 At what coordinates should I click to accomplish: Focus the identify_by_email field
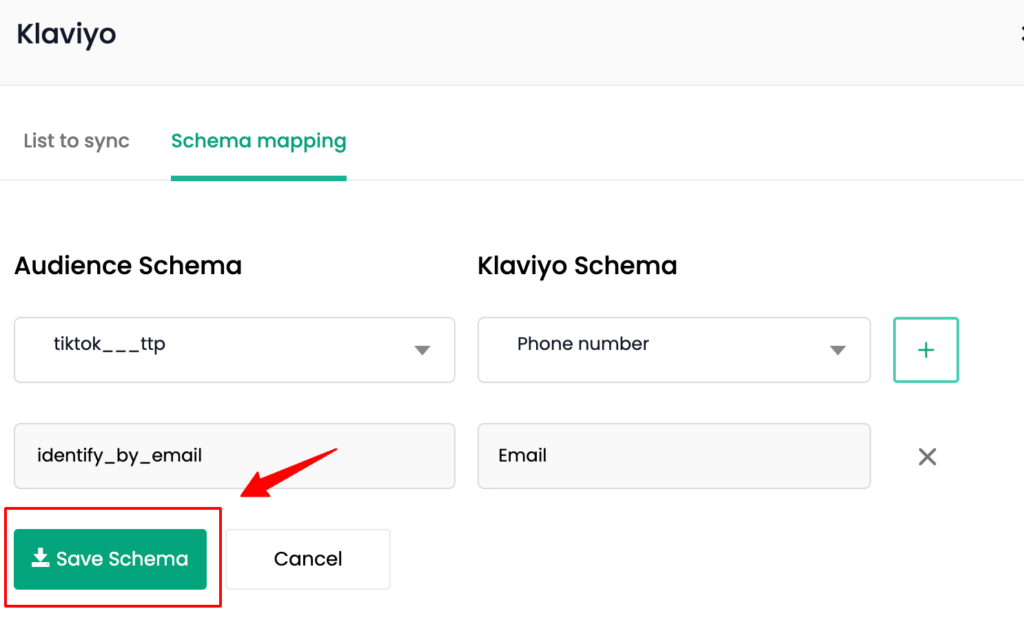(x=234, y=456)
